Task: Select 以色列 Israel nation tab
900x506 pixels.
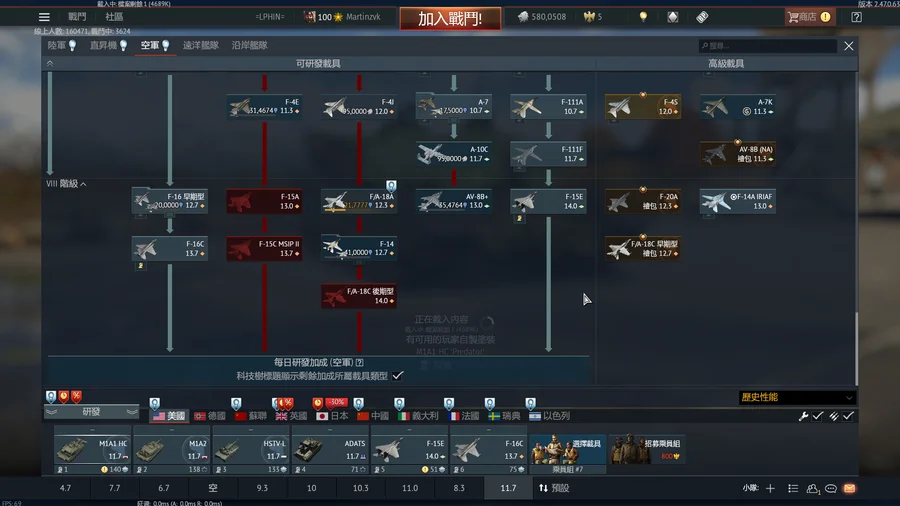Action: 549,416
